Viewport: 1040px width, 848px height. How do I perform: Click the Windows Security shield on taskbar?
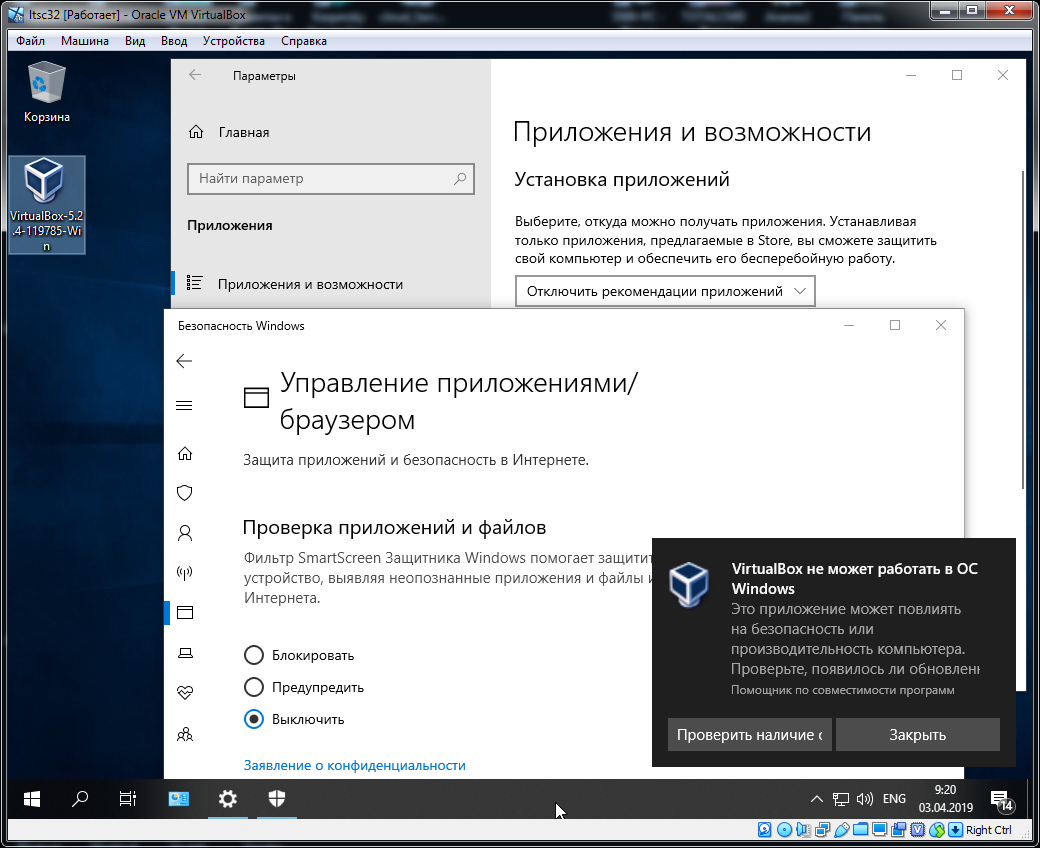277,799
